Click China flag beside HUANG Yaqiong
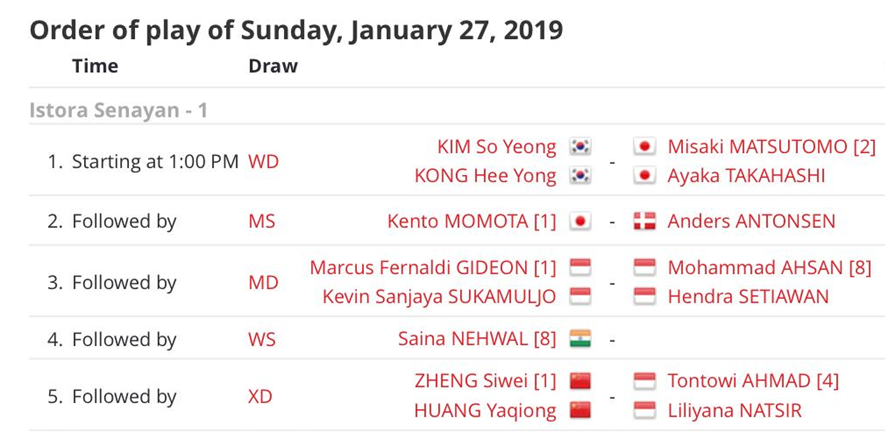Image resolution: width=885 pixels, height=437 pixels. 580,410
